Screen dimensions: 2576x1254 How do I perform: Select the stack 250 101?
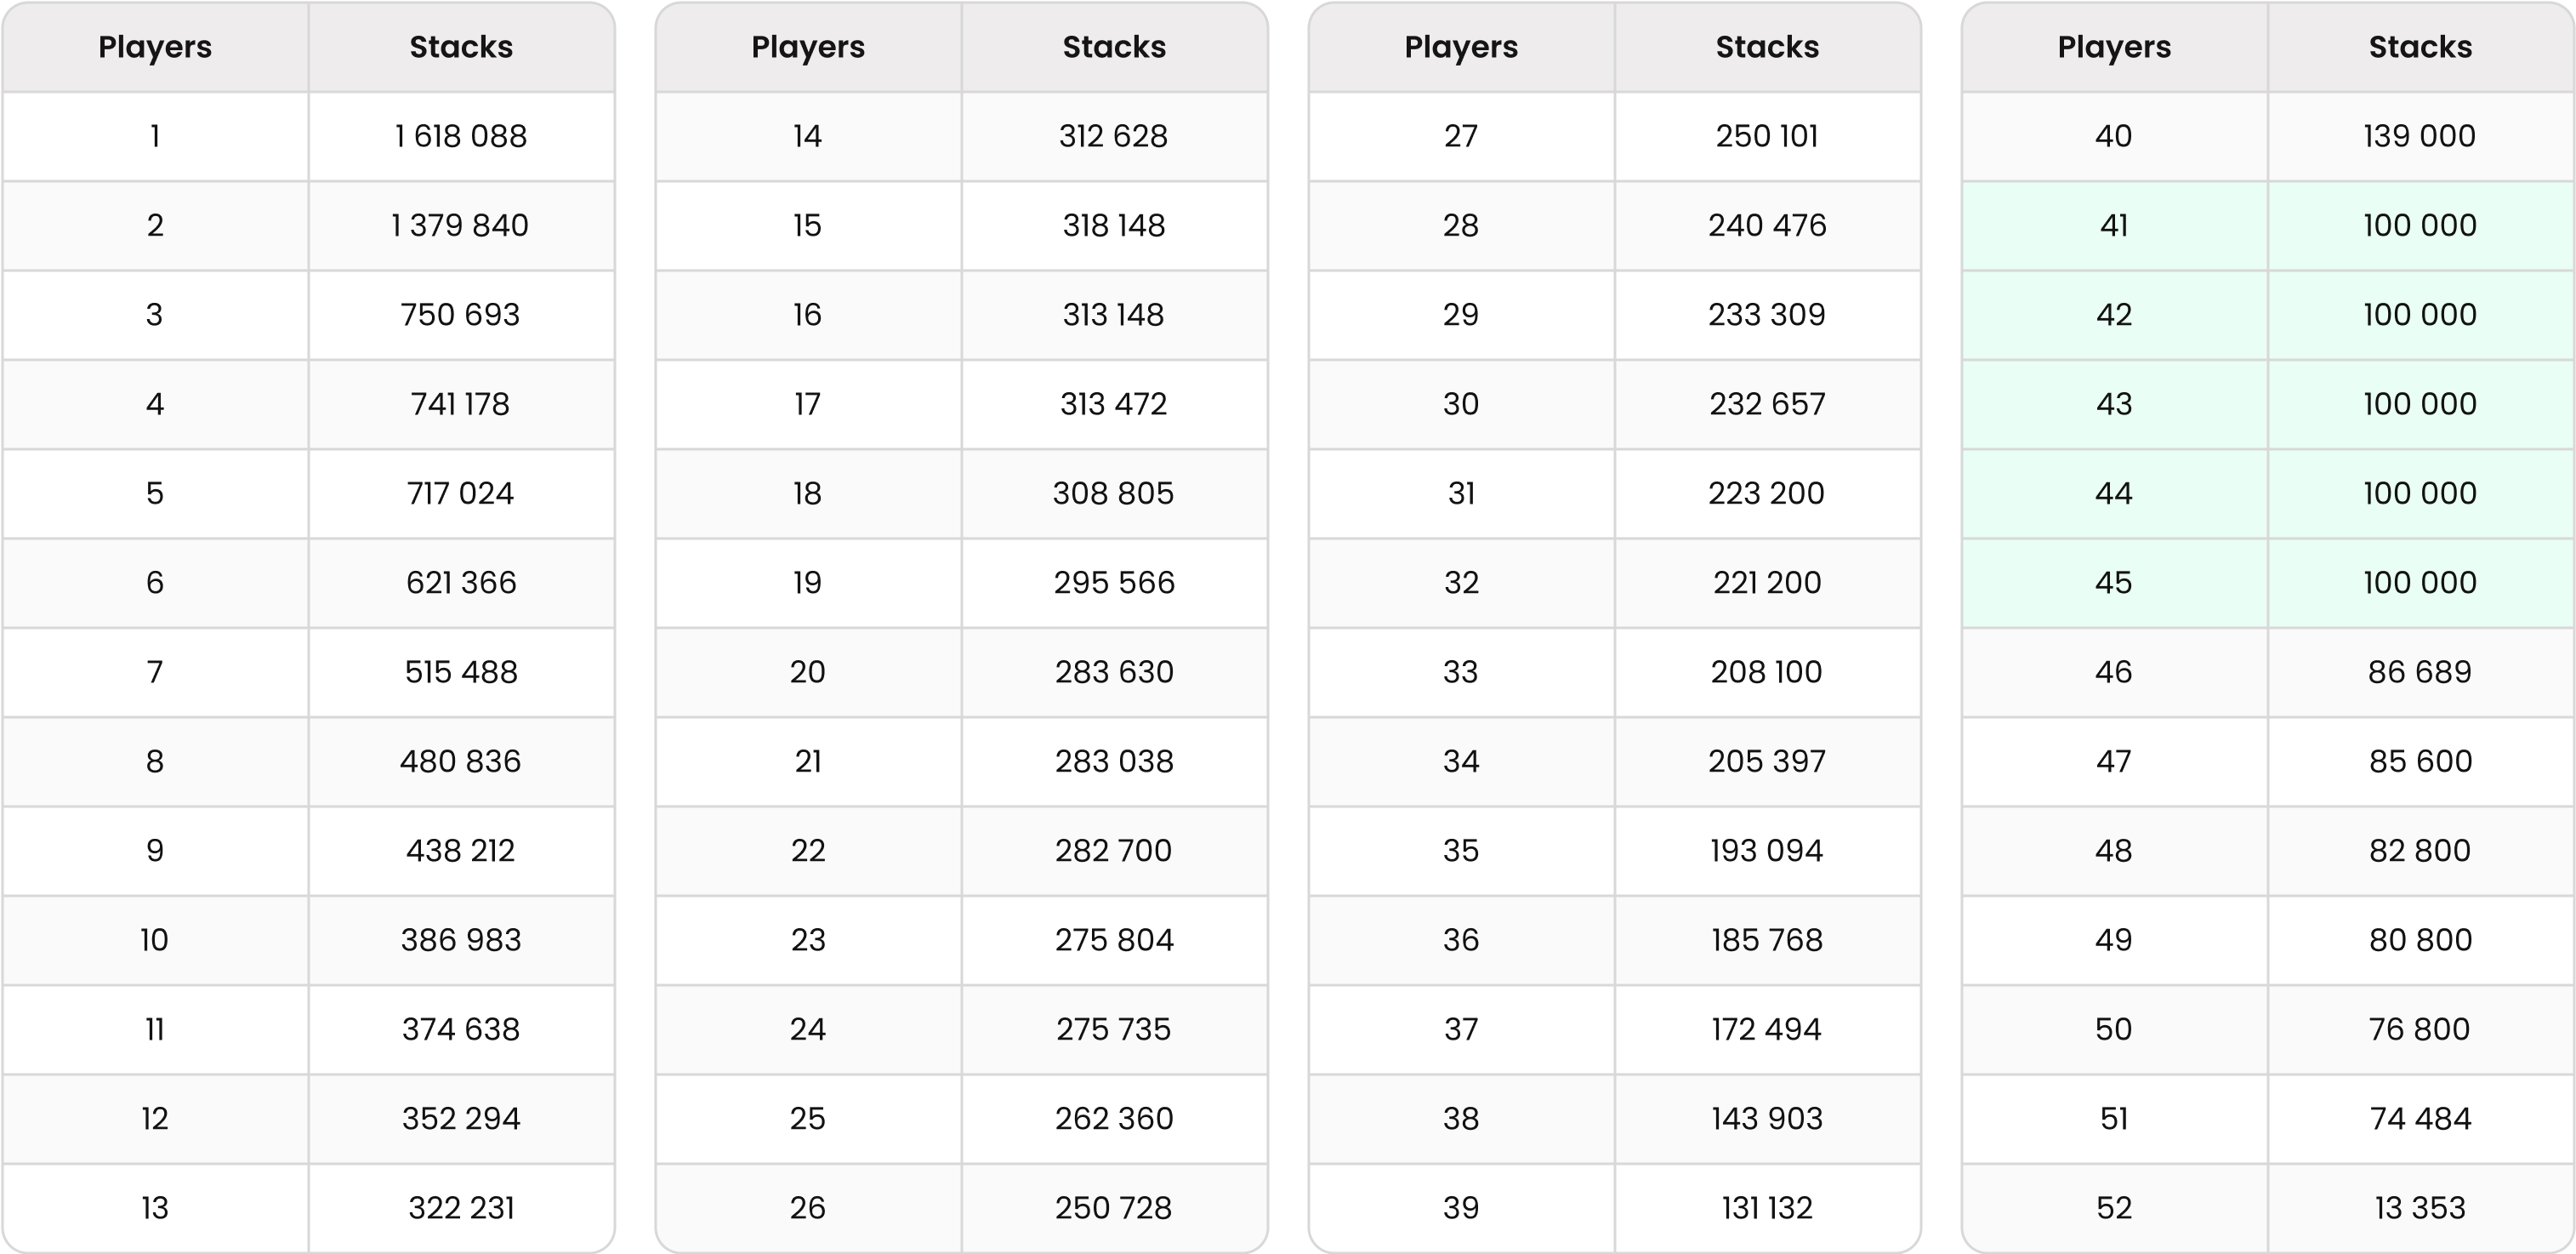tap(1767, 136)
